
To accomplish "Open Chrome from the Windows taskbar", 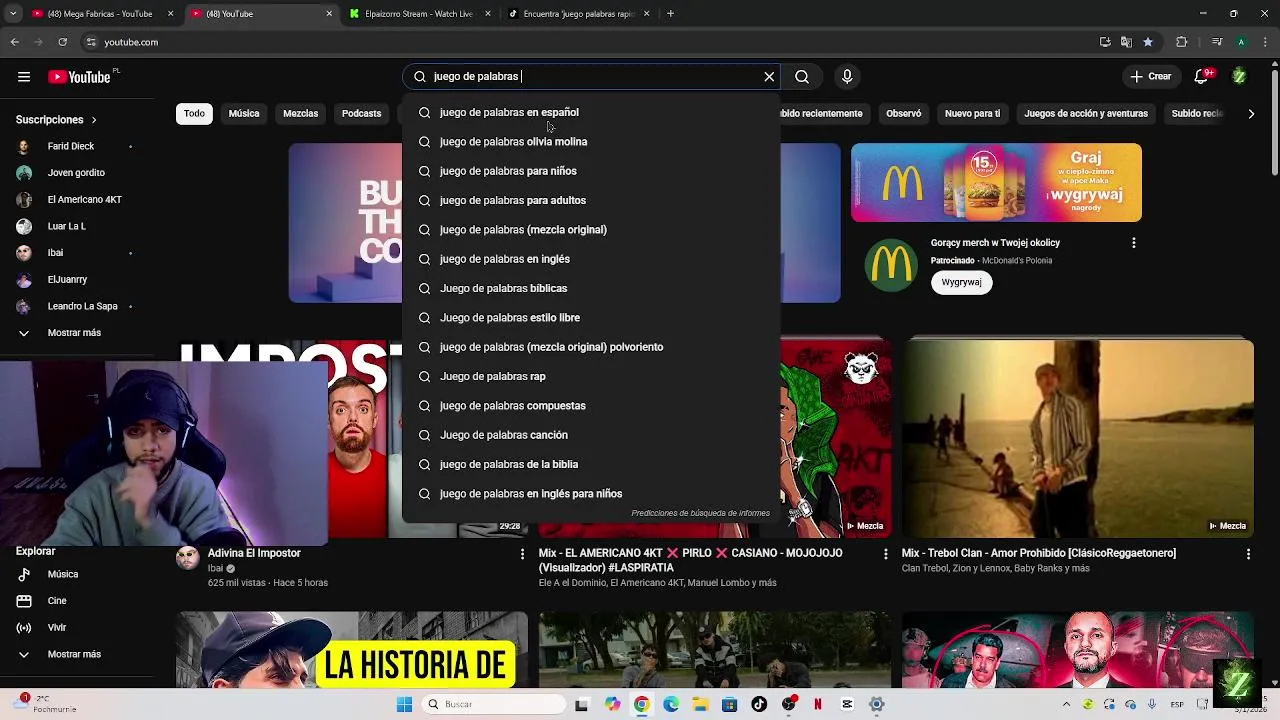I will [641, 704].
